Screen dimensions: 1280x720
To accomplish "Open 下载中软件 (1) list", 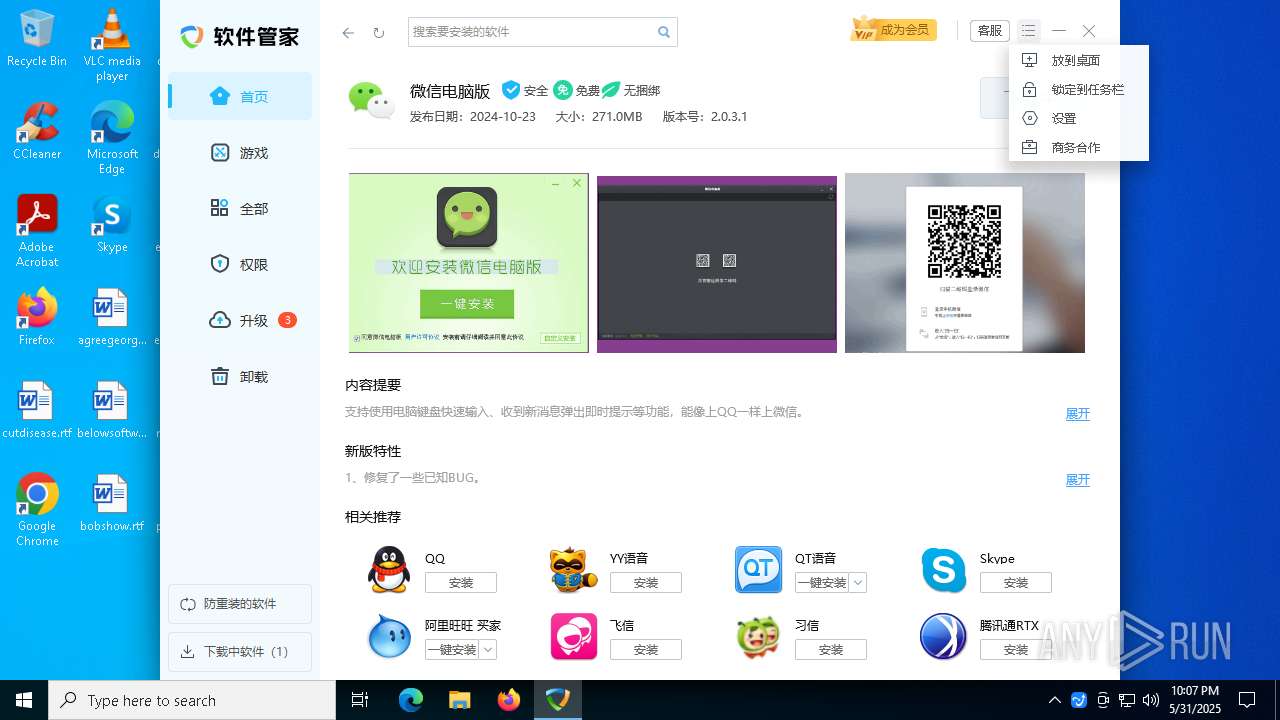I will tap(240, 652).
